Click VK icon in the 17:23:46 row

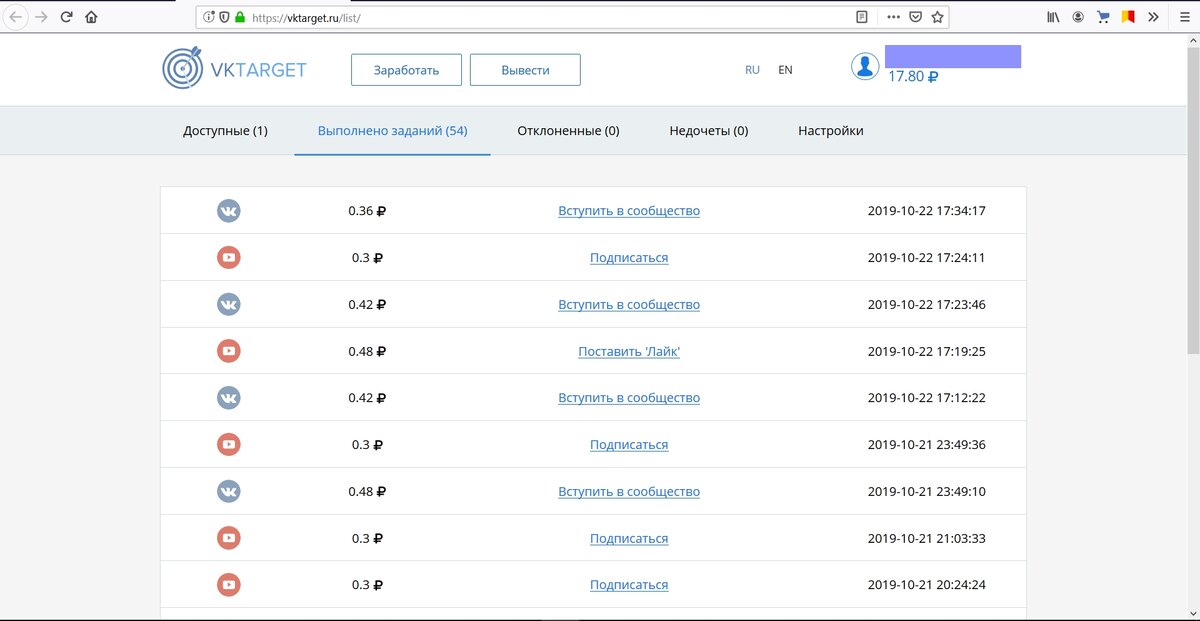pos(229,305)
